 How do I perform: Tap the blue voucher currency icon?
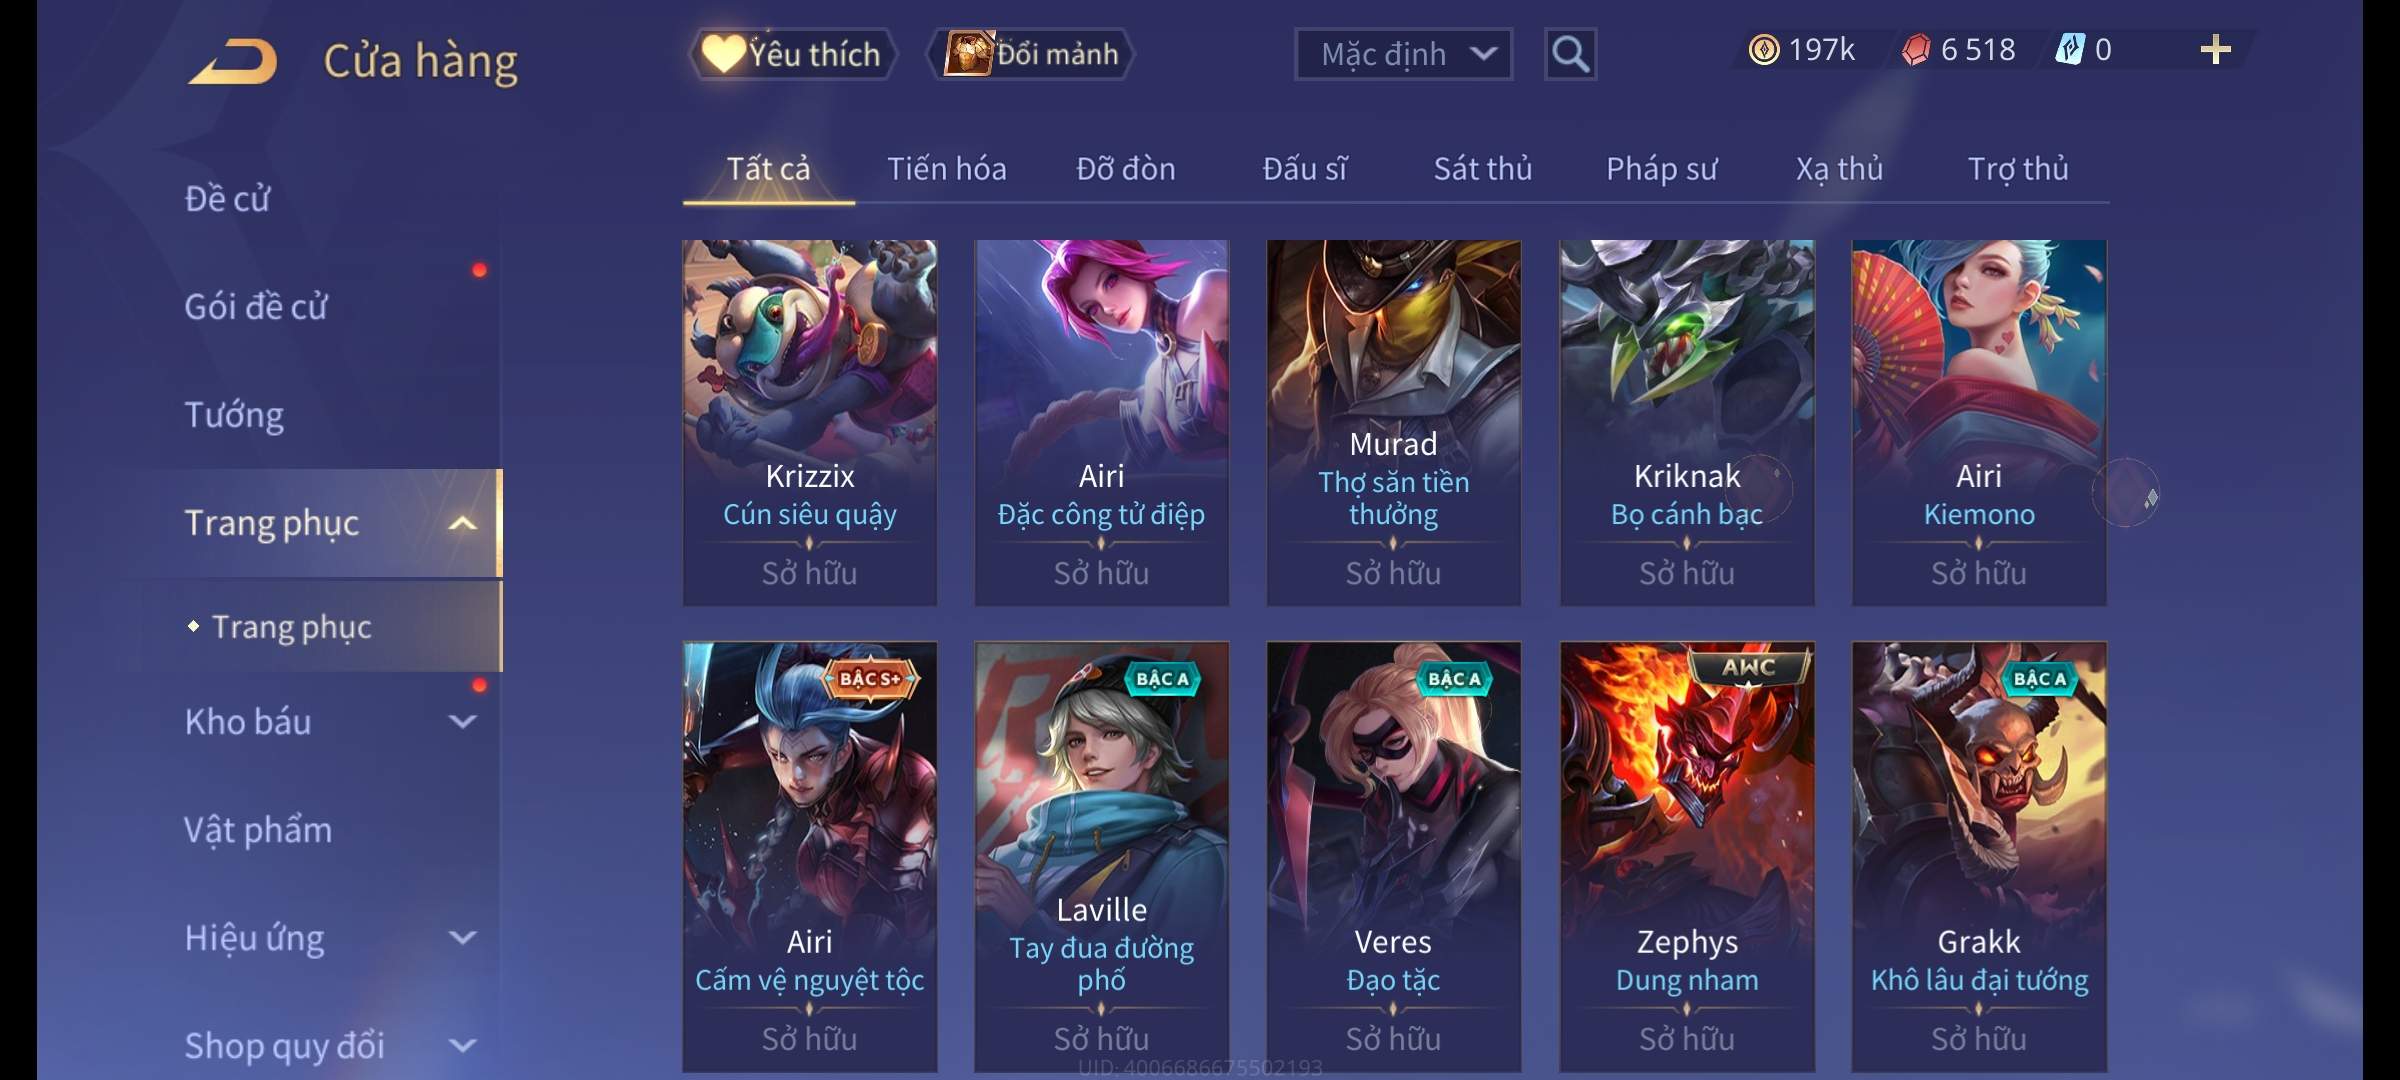[2069, 50]
